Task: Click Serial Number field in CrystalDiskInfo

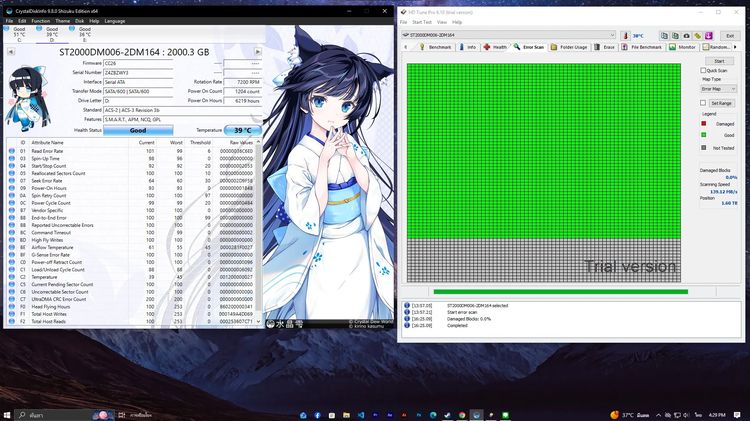Action: click(x=138, y=73)
